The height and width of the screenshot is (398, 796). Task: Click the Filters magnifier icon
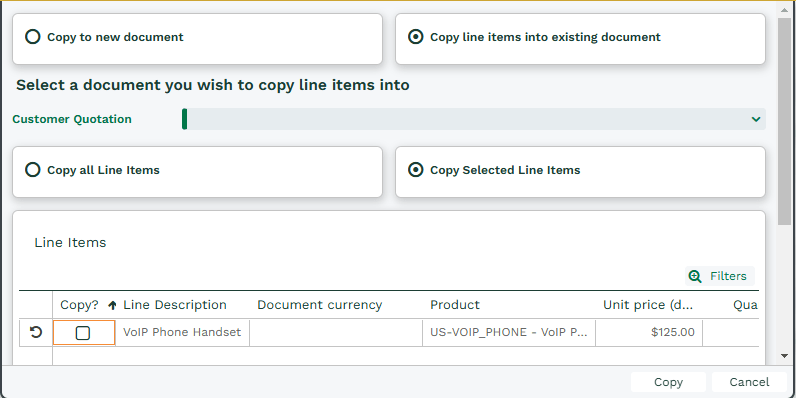click(694, 276)
